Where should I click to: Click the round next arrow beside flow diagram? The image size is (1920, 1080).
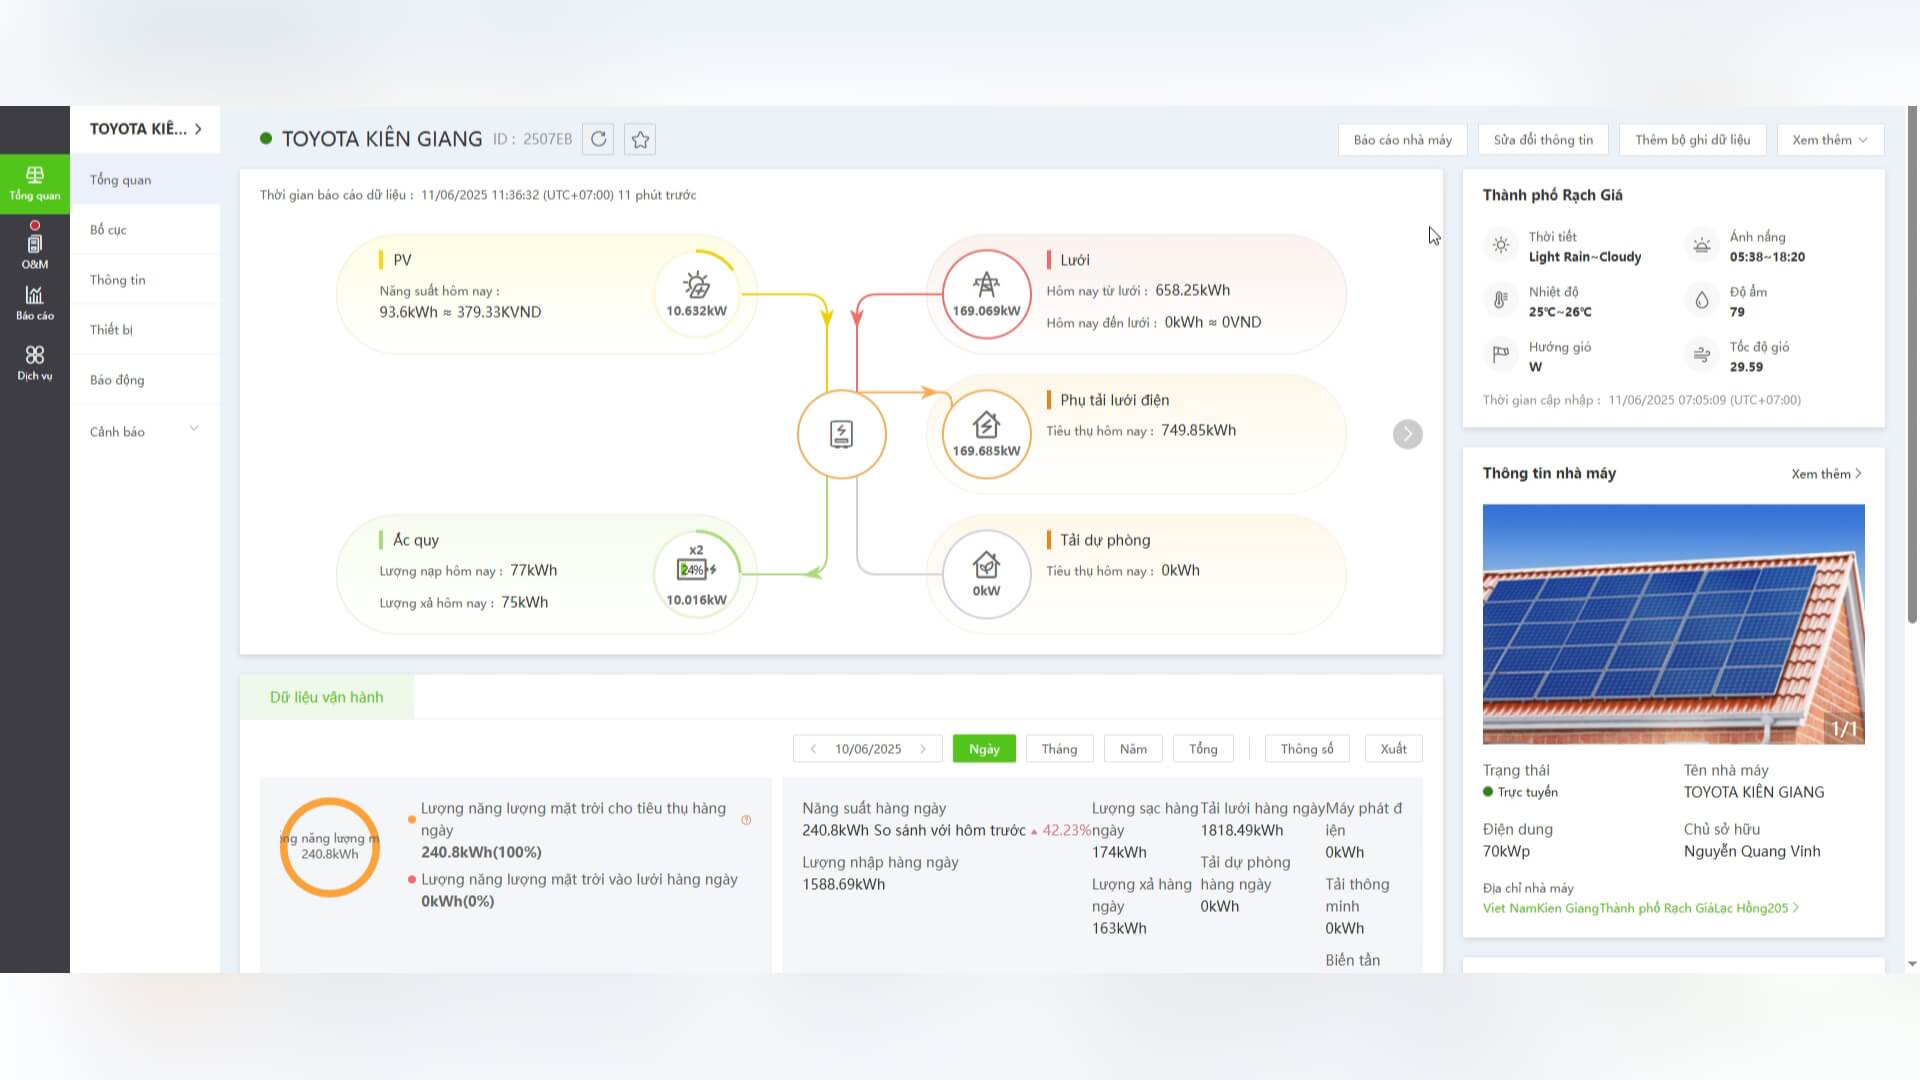1407,434
